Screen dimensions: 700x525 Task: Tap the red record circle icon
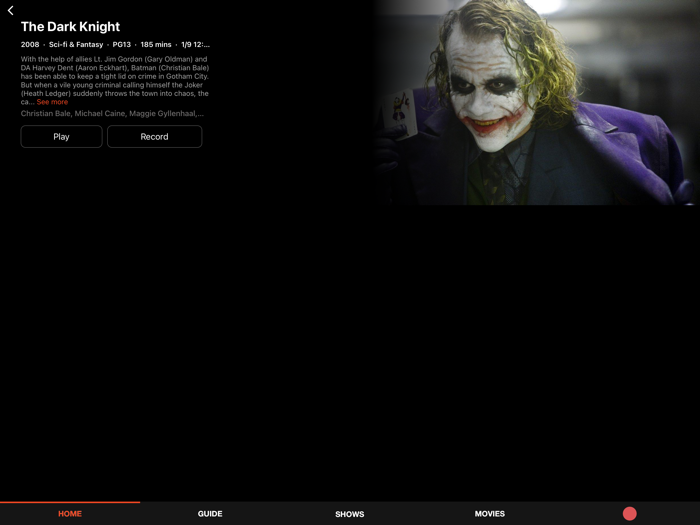[x=629, y=513]
